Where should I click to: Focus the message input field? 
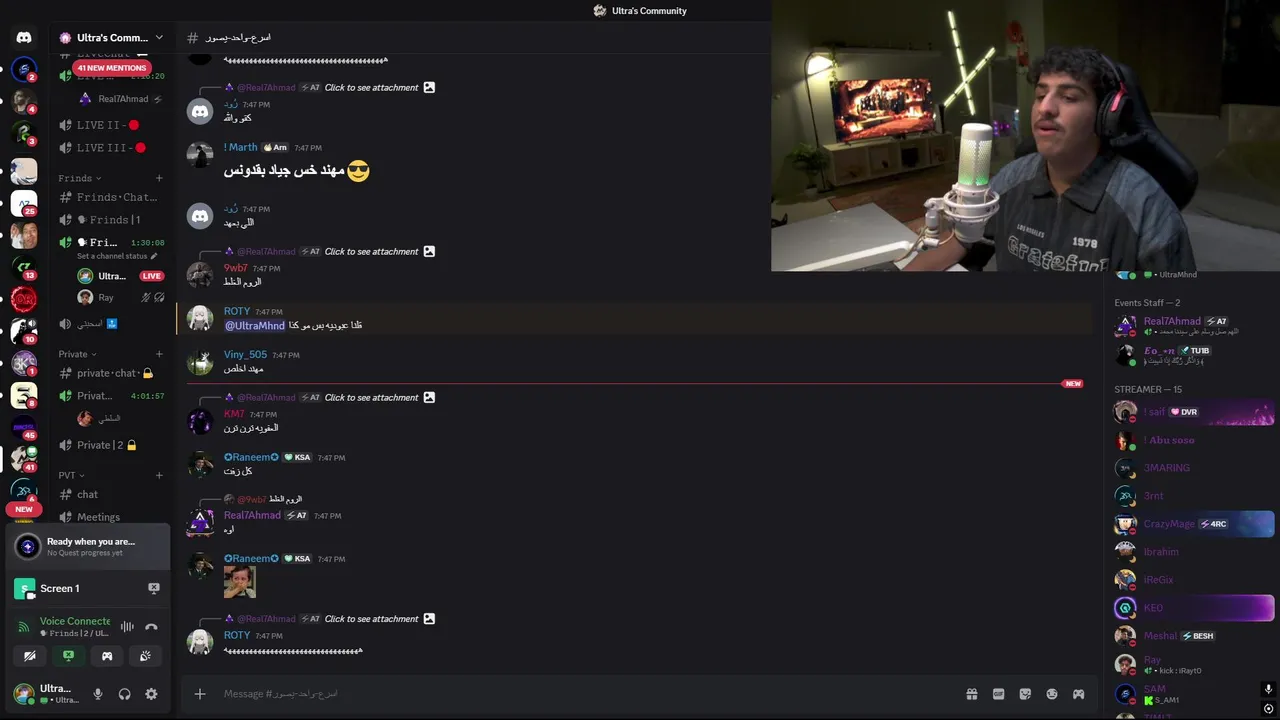[580, 694]
